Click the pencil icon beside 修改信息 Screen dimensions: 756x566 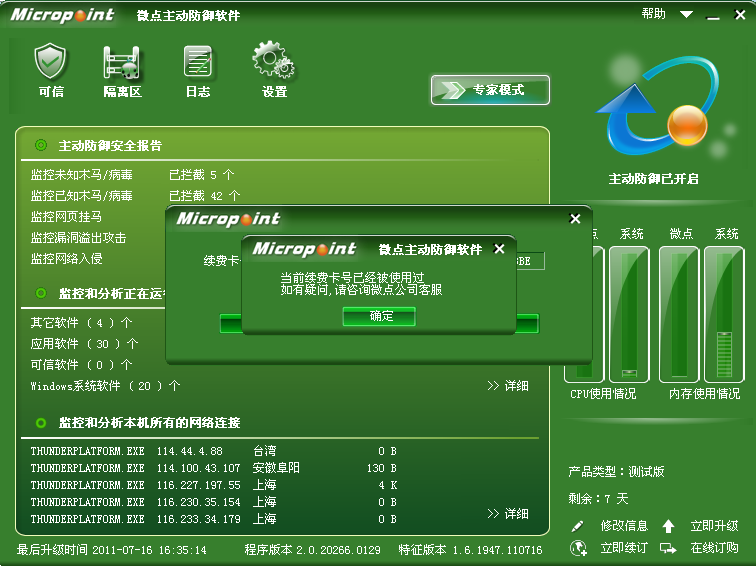[x=578, y=526]
